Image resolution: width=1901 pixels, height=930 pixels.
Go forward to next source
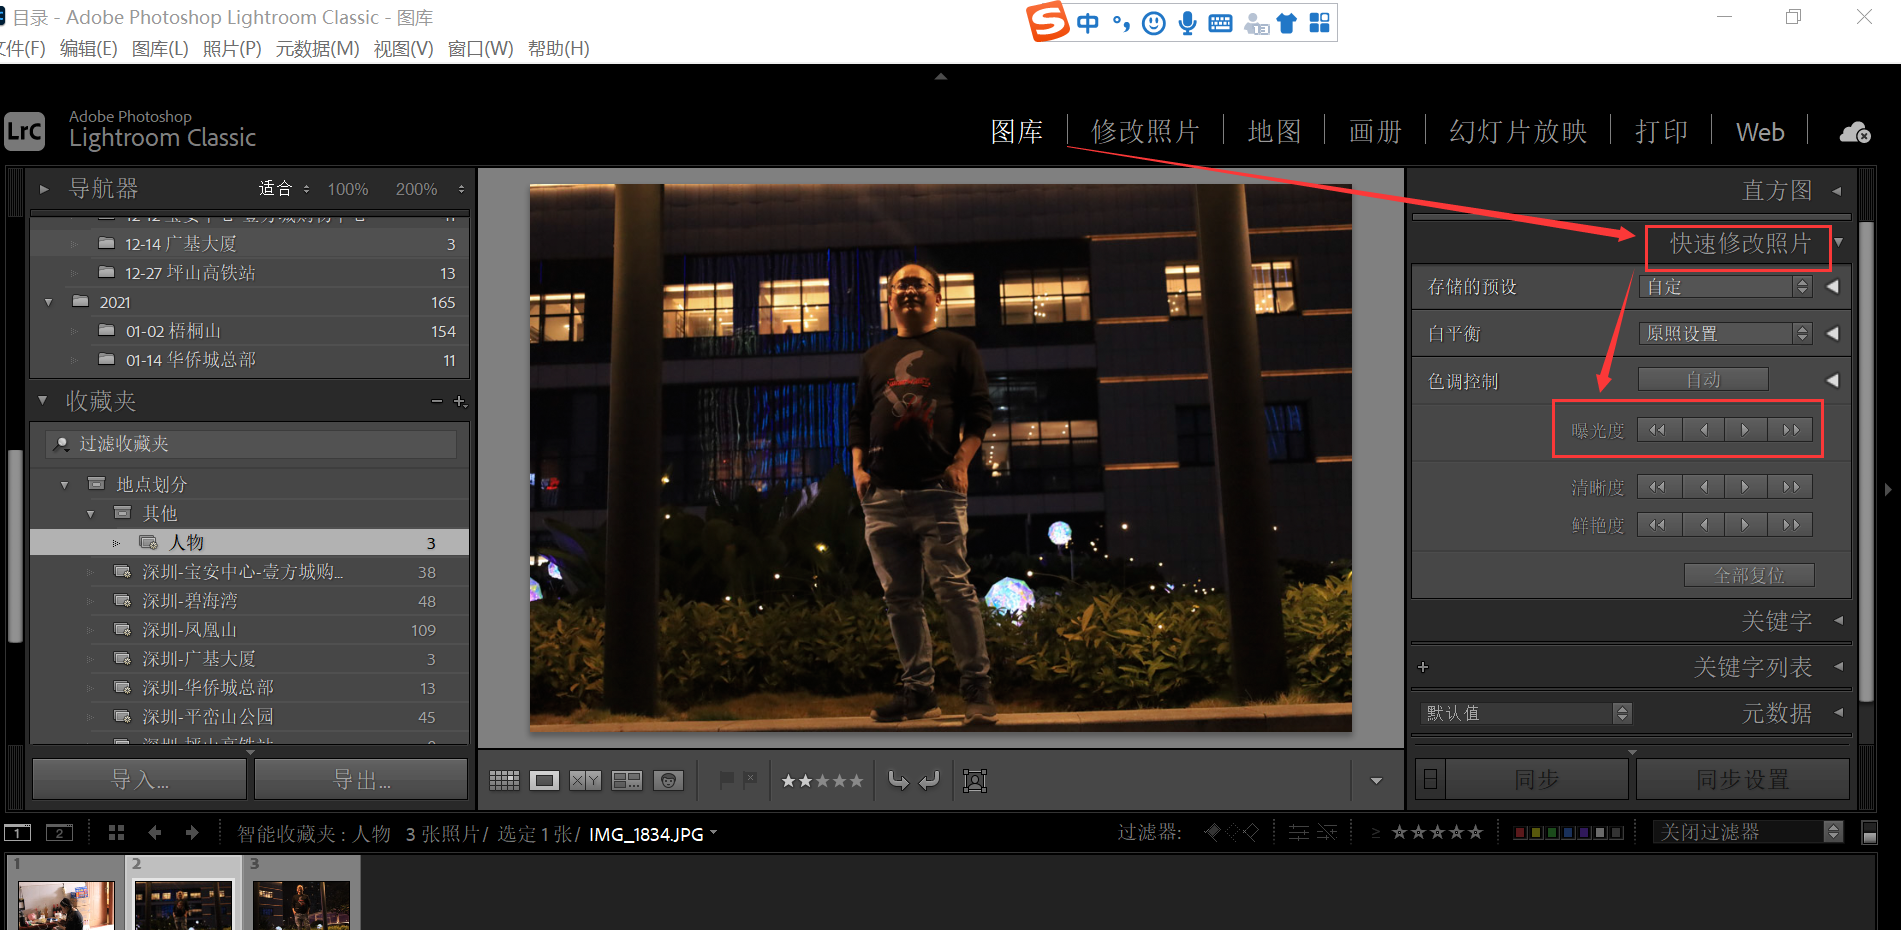pos(192,832)
